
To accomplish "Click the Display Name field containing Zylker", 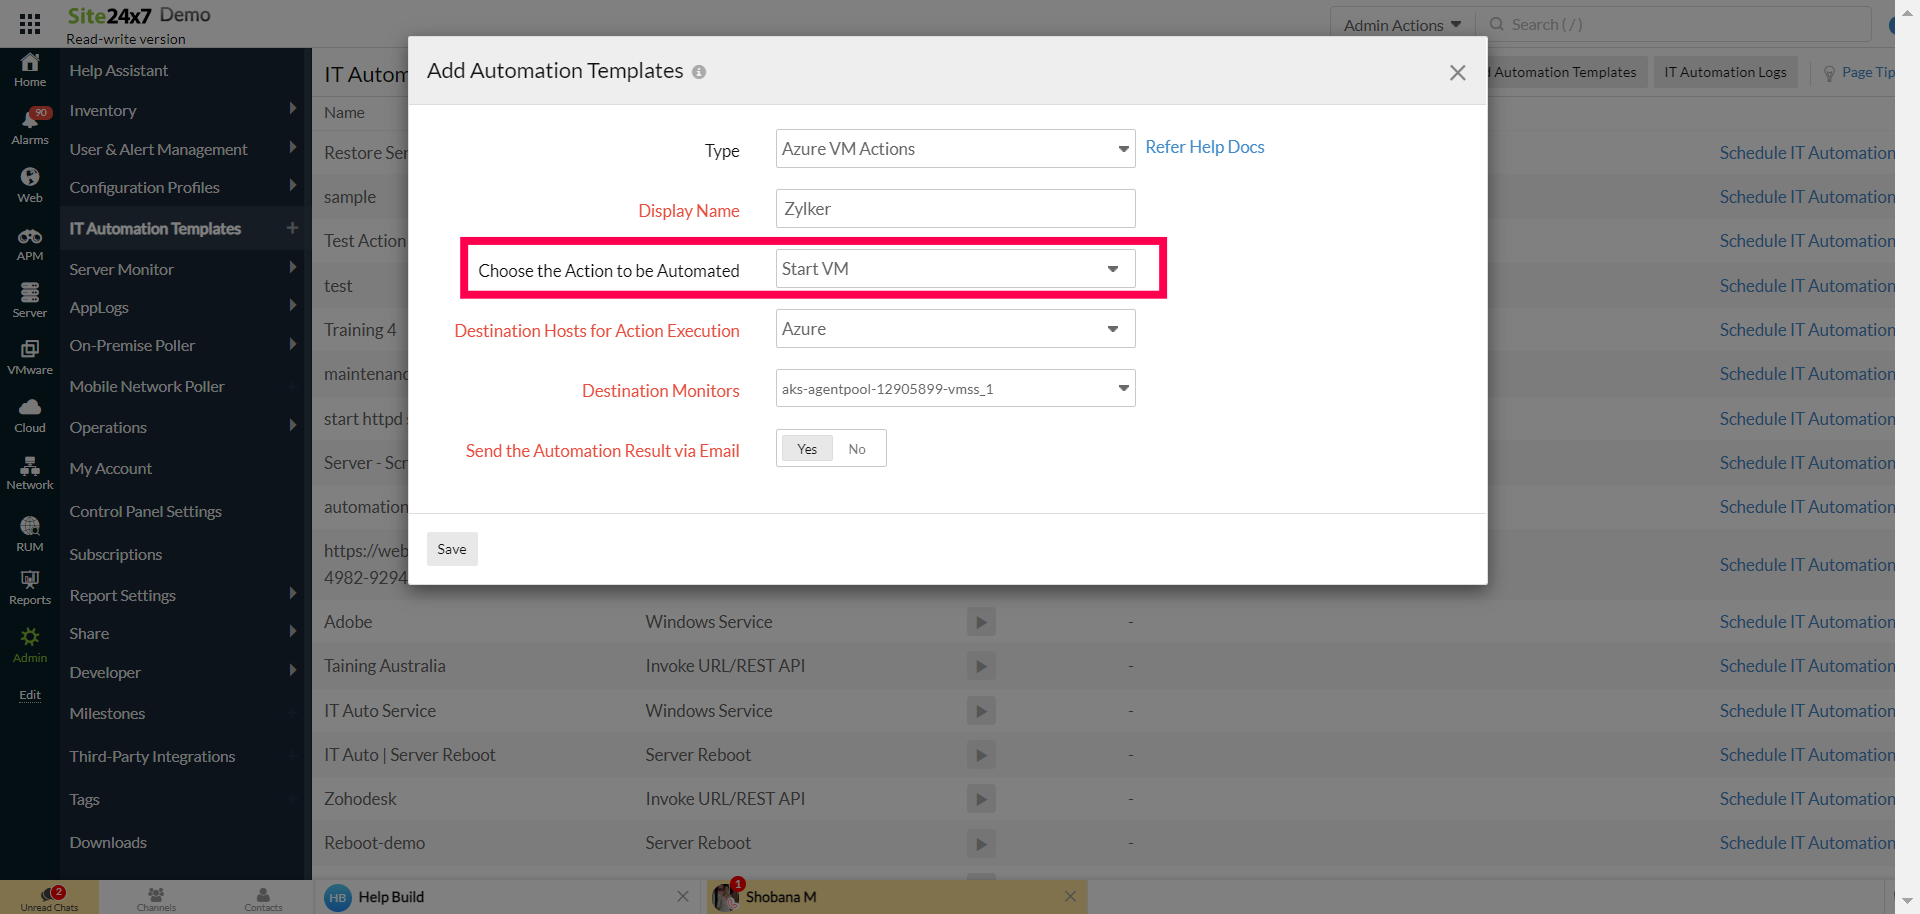I will [x=954, y=208].
